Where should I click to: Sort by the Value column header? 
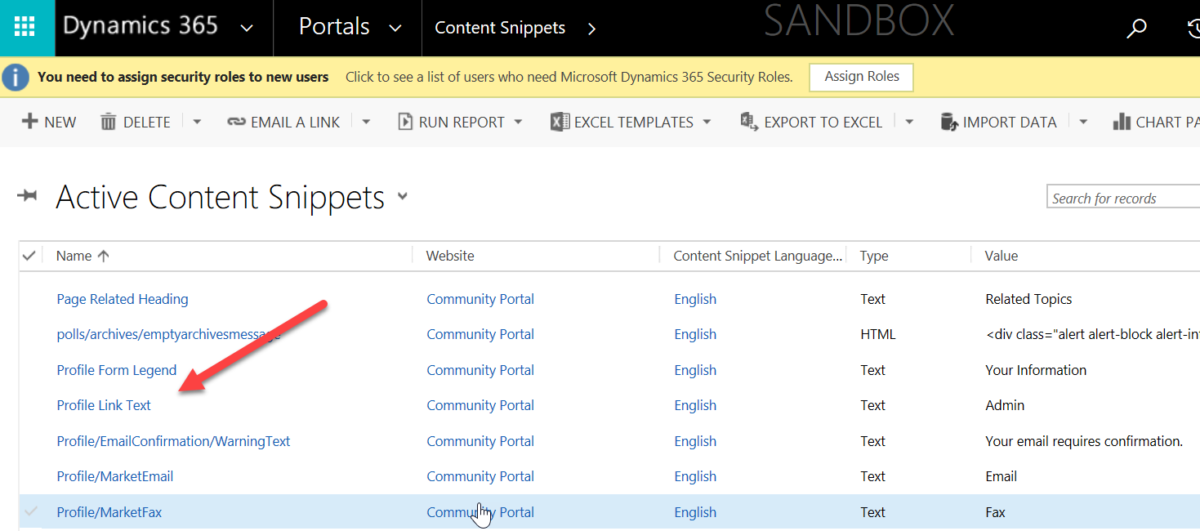pos(1001,256)
